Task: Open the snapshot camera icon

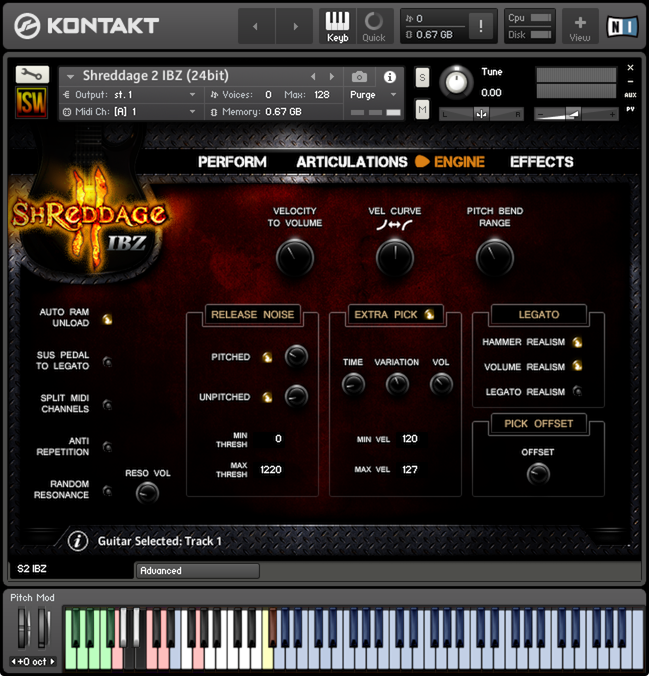Action: (359, 77)
